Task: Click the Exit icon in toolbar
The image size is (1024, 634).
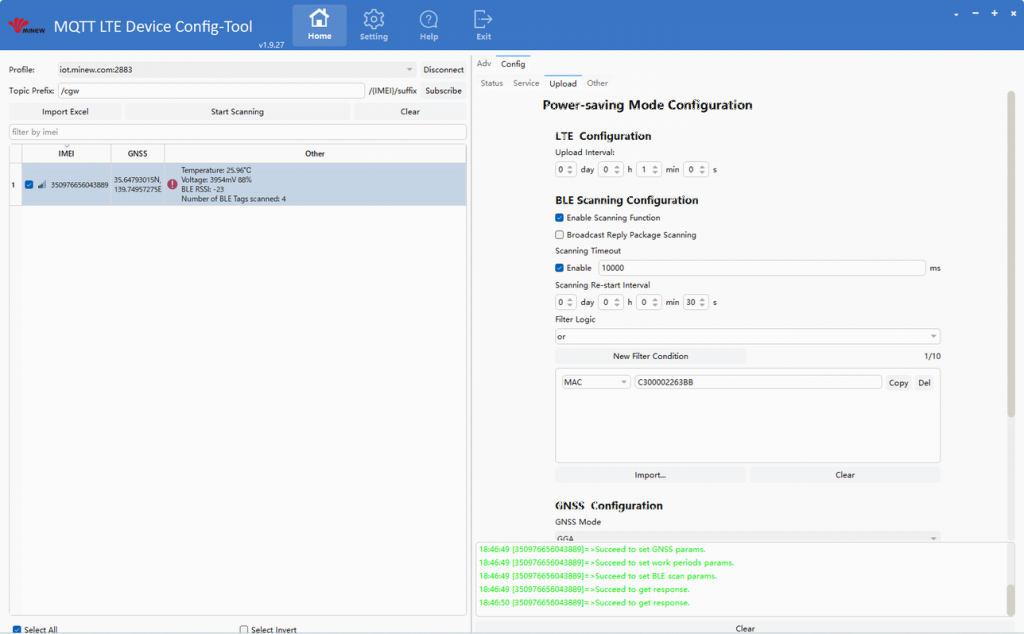Action: [483, 25]
